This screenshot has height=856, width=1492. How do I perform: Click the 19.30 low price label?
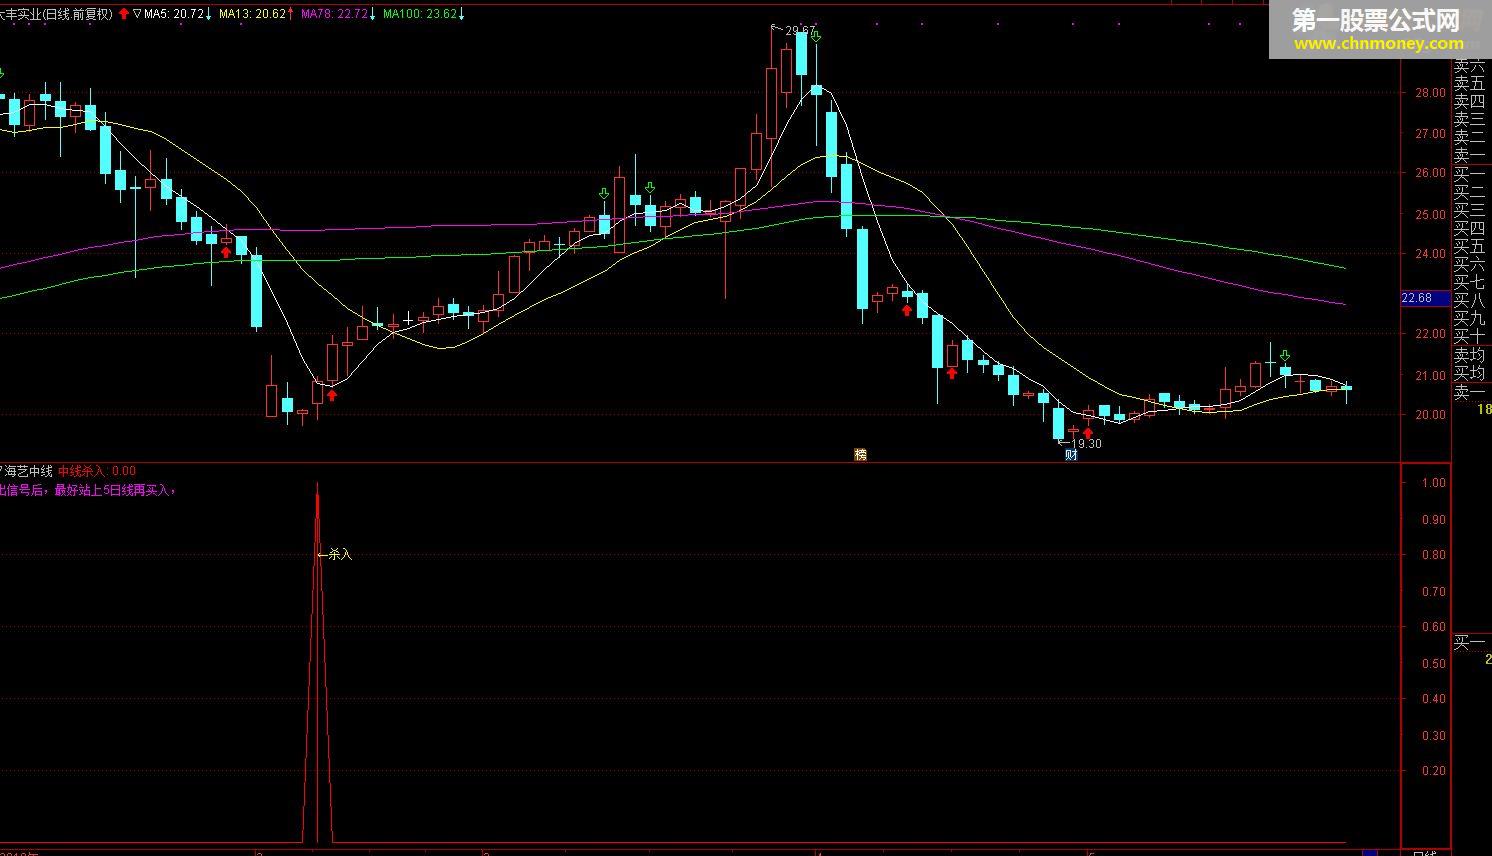1086,444
